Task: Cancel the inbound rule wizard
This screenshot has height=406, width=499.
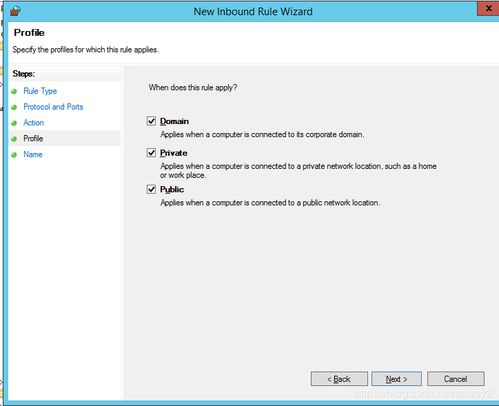Action: coord(456,379)
